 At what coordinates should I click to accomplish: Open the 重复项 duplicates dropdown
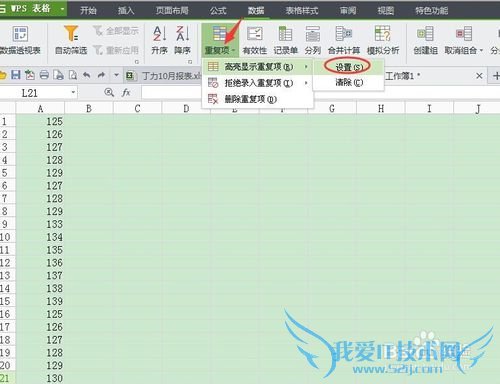pos(220,40)
